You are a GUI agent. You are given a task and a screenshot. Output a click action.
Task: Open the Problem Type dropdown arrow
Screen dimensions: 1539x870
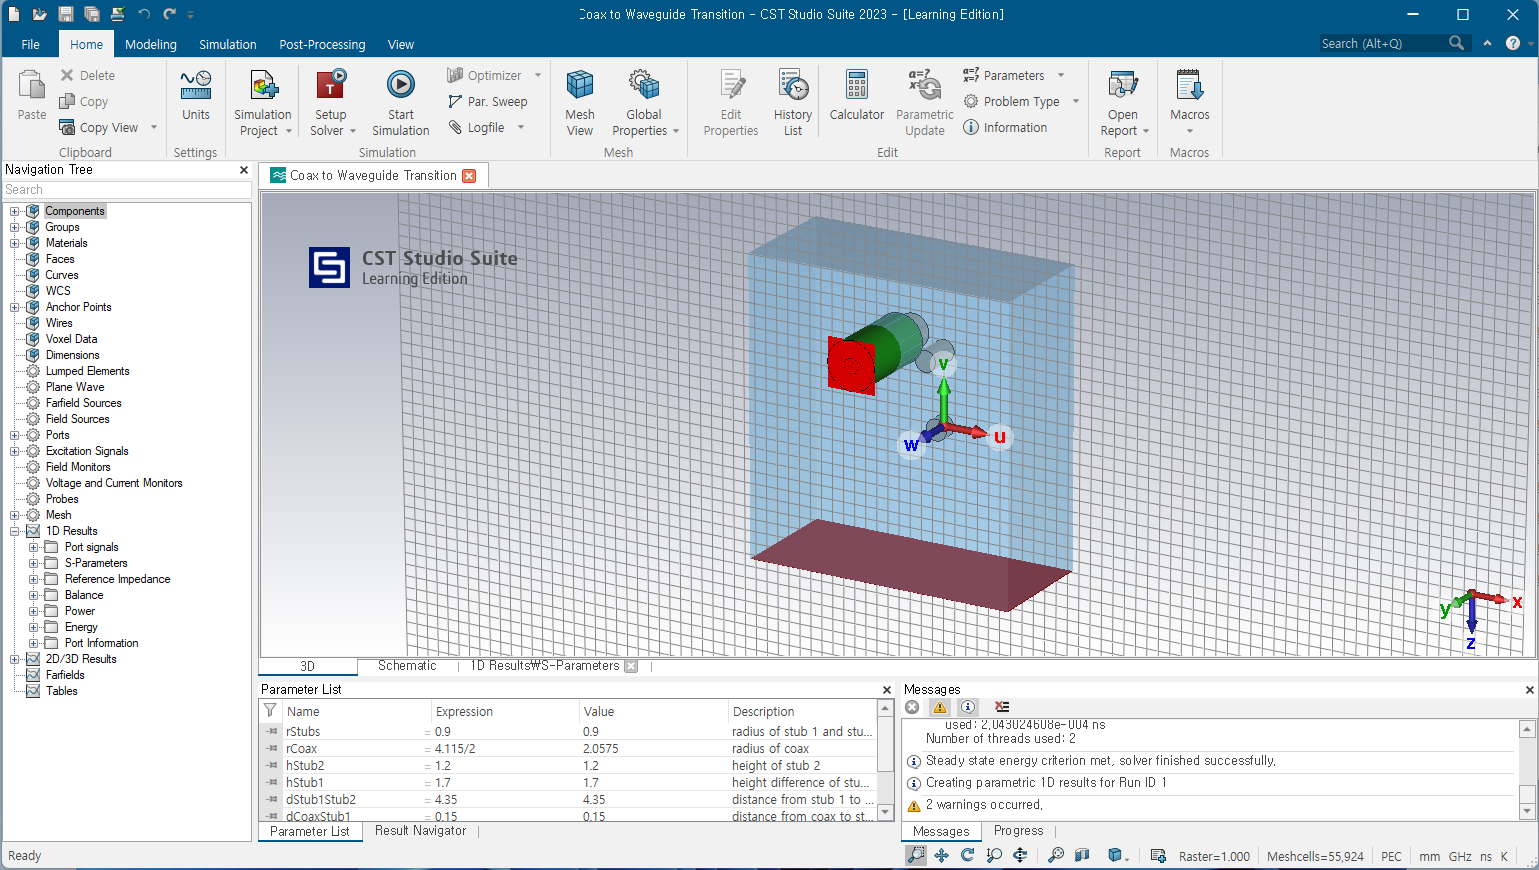tap(1076, 102)
